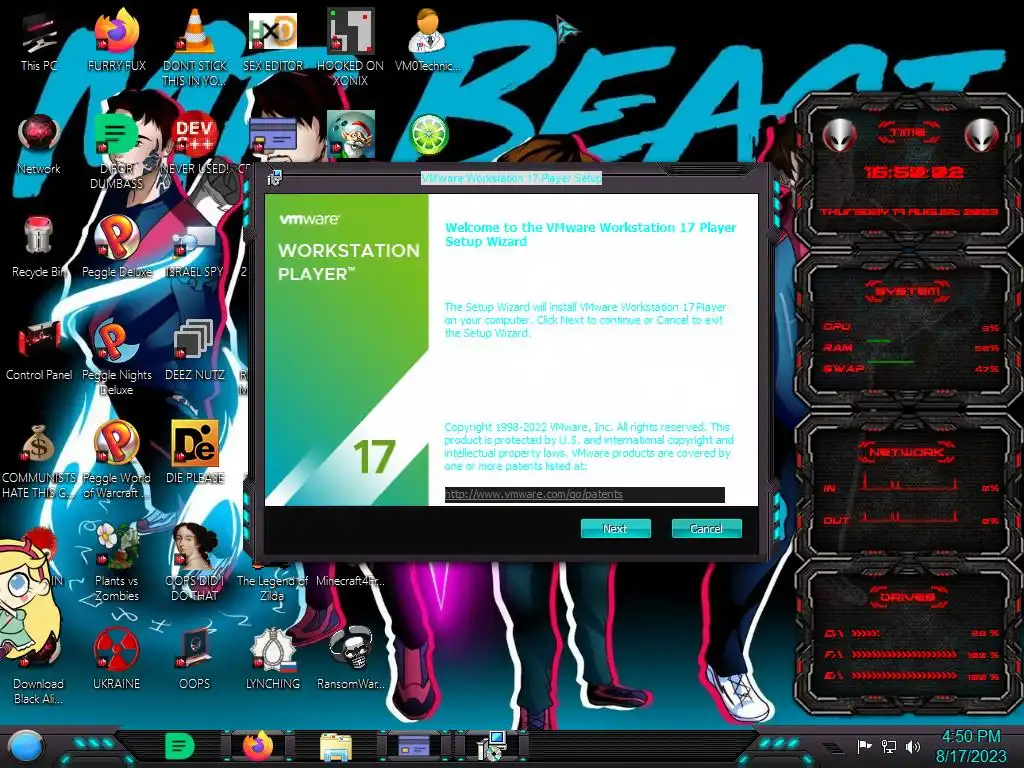Select the This PC desktop icon

pyautogui.click(x=39, y=41)
